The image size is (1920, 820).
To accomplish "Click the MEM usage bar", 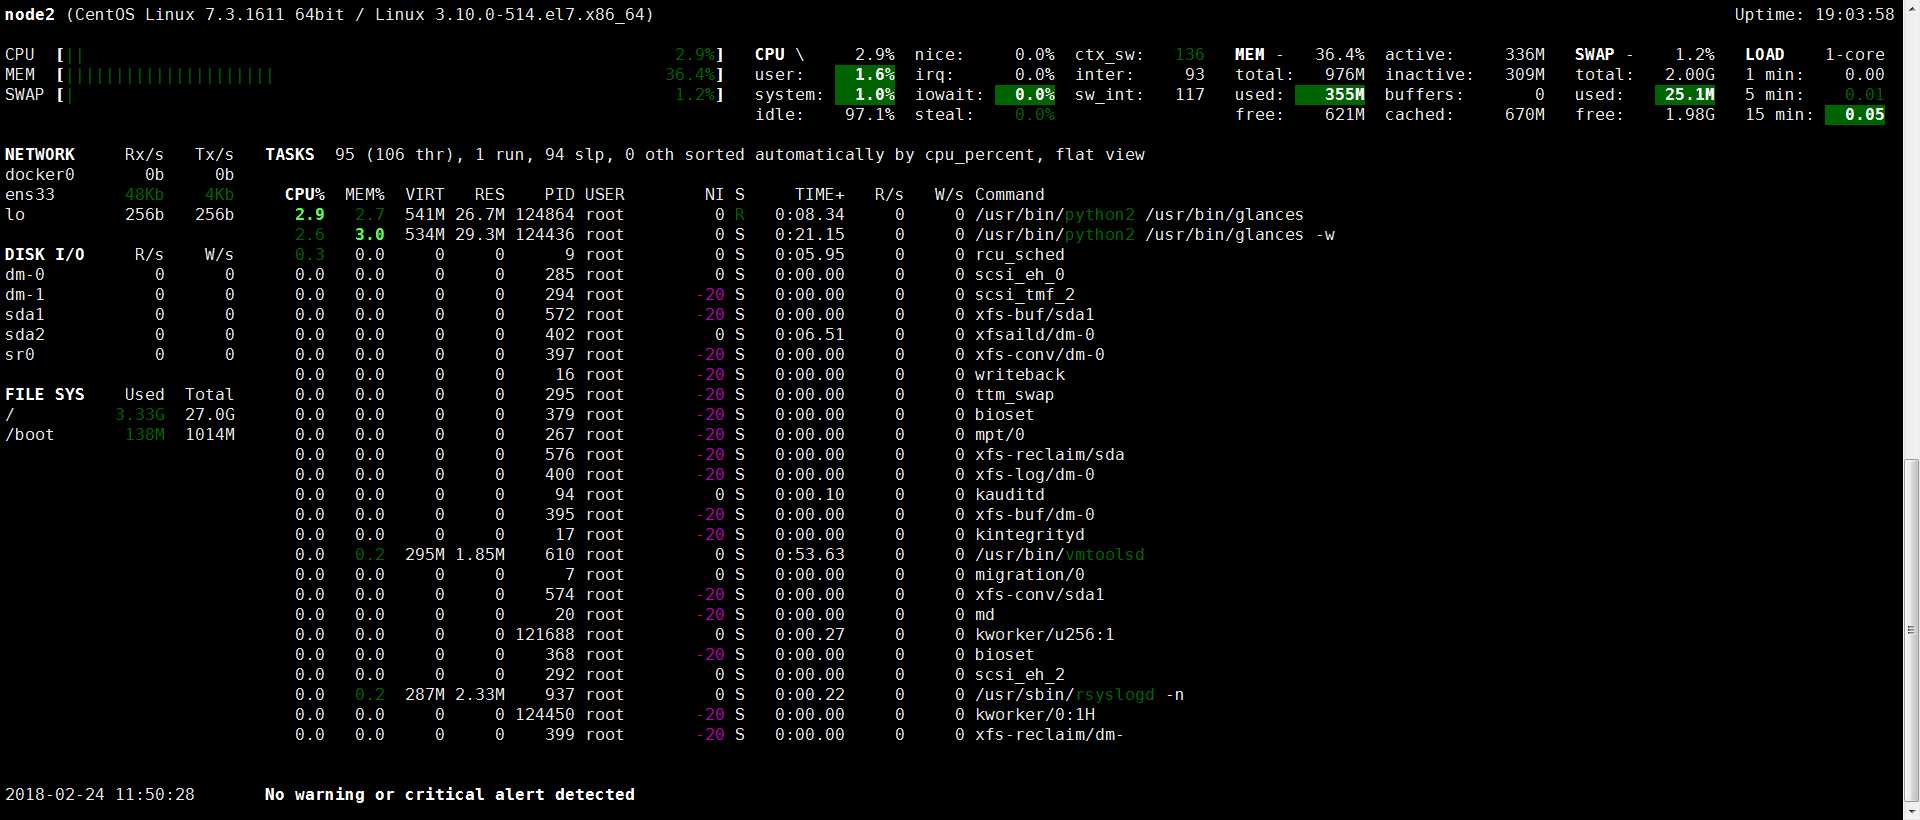I will pyautogui.click(x=390, y=75).
